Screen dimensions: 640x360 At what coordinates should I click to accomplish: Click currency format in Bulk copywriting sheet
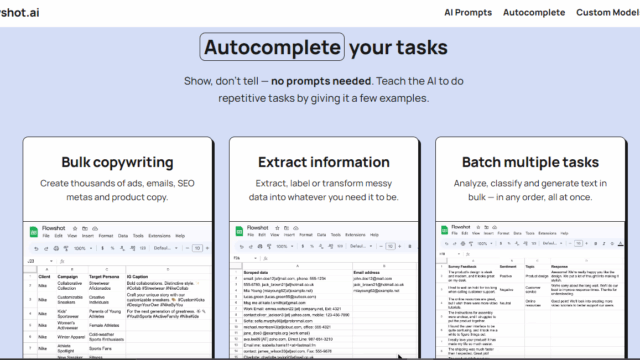pyautogui.click(x=102, y=248)
